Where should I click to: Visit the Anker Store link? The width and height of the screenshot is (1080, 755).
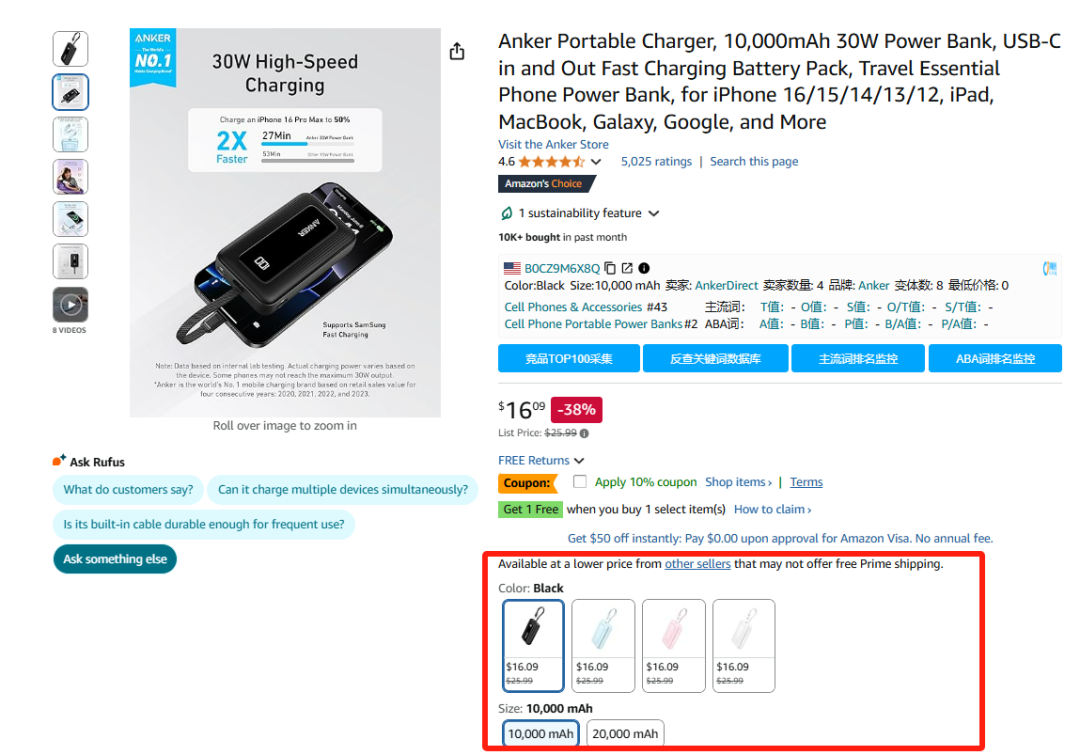click(553, 144)
